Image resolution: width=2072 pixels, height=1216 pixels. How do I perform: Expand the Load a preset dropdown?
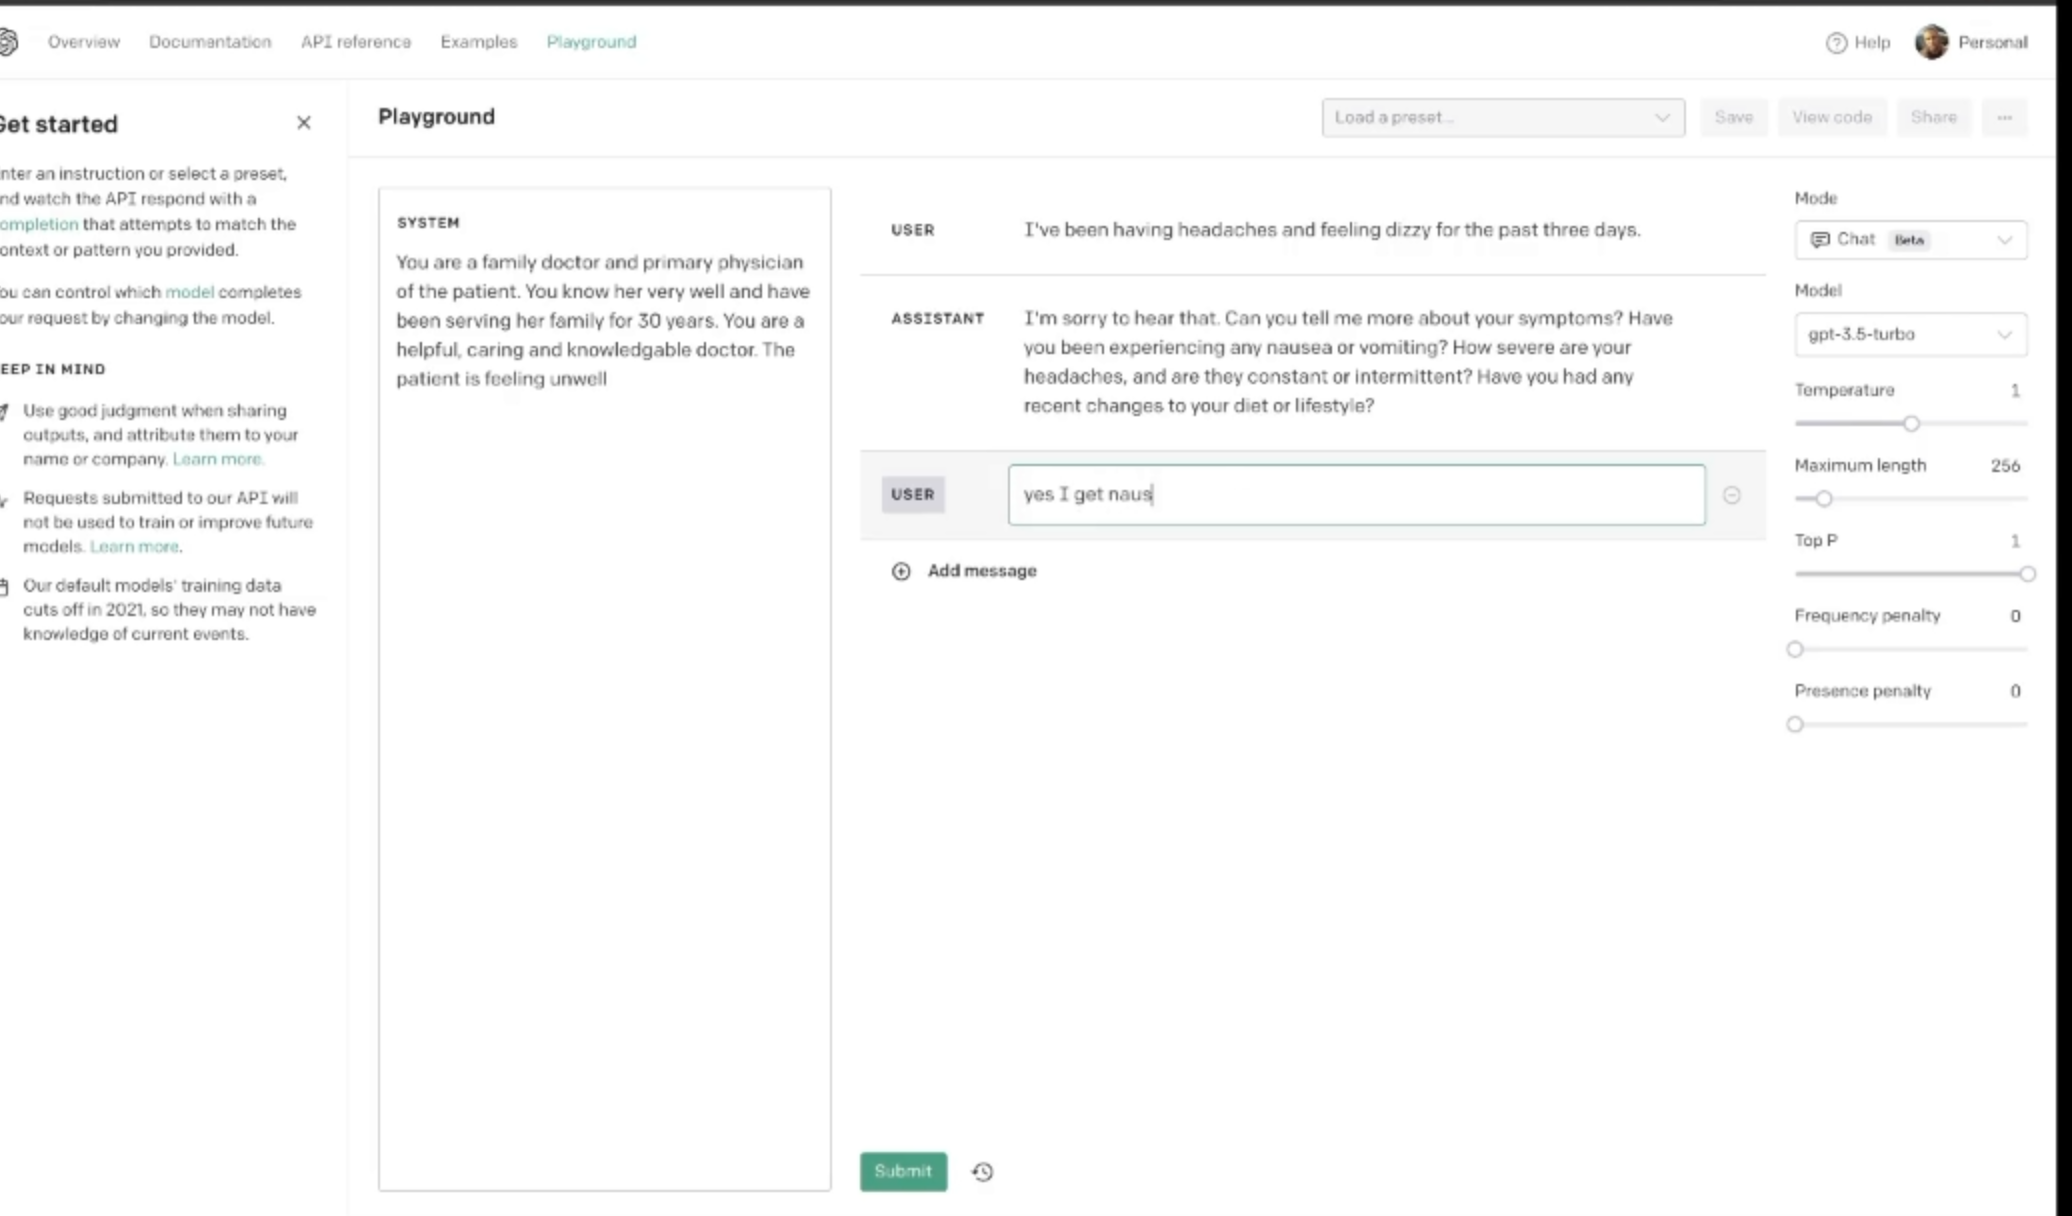(1502, 117)
